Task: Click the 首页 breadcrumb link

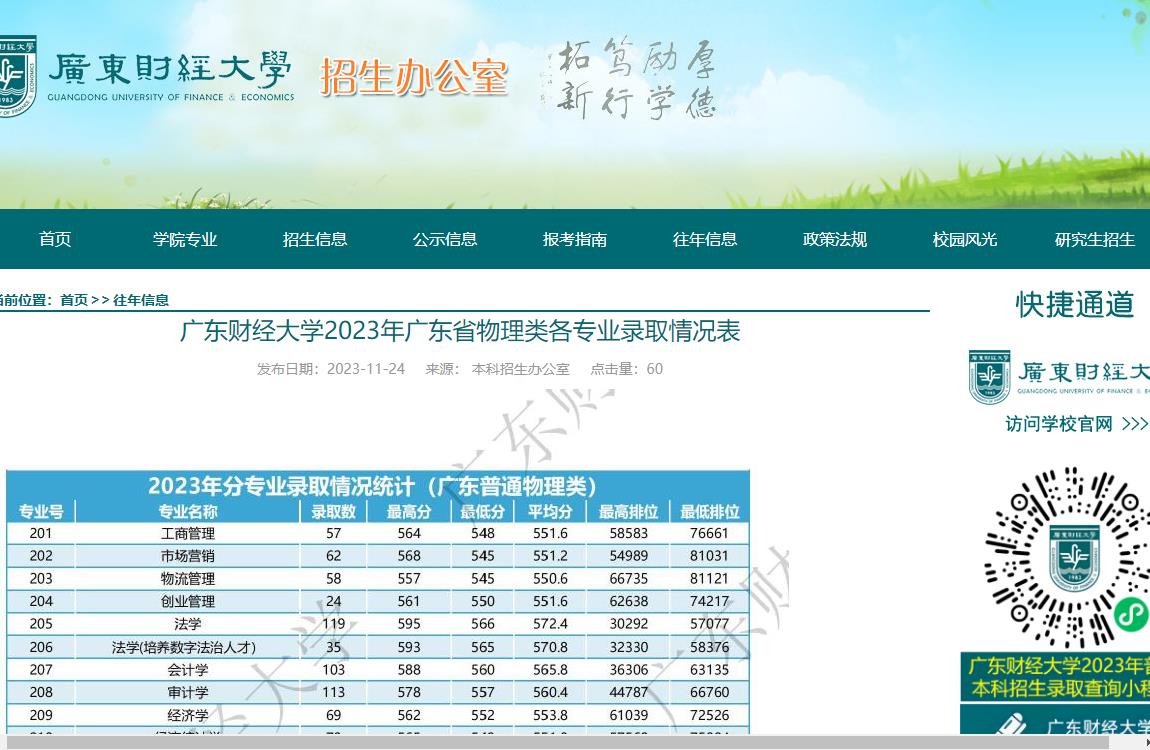Action: (x=73, y=300)
